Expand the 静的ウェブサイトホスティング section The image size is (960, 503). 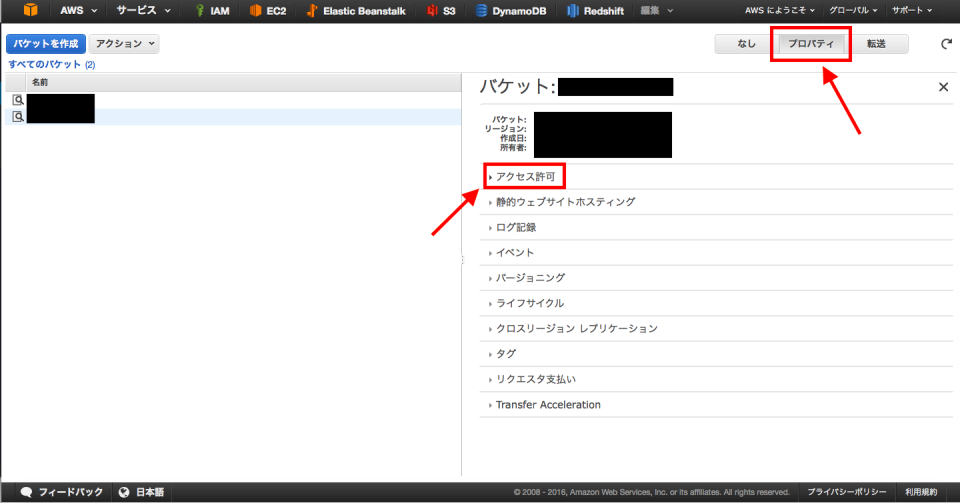click(x=565, y=202)
